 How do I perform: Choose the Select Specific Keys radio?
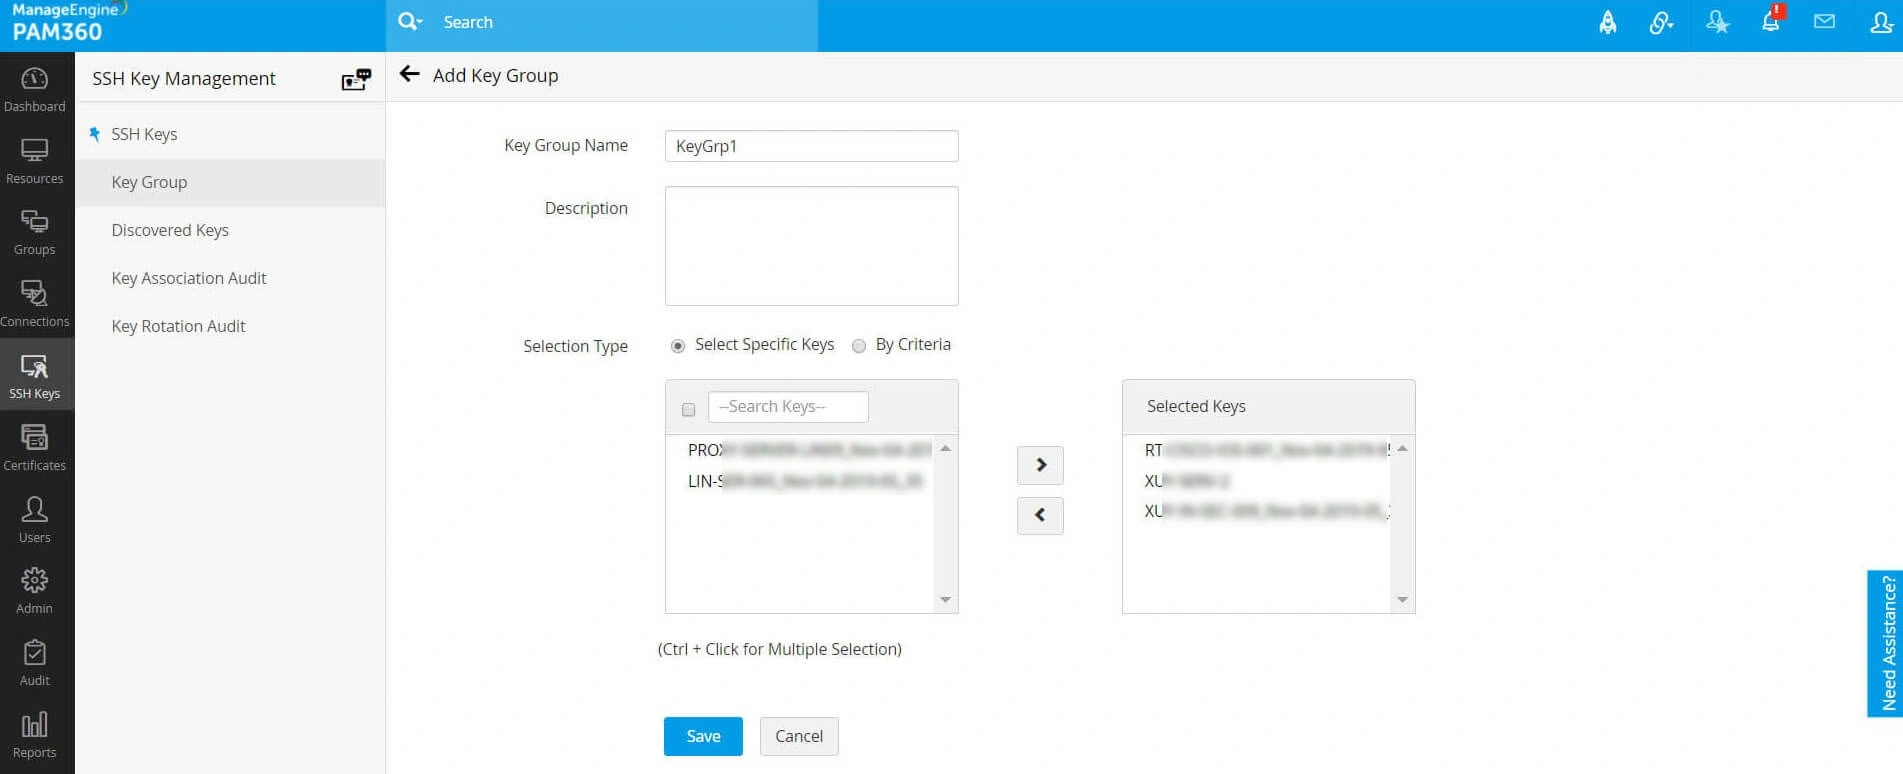[x=678, y=346]
